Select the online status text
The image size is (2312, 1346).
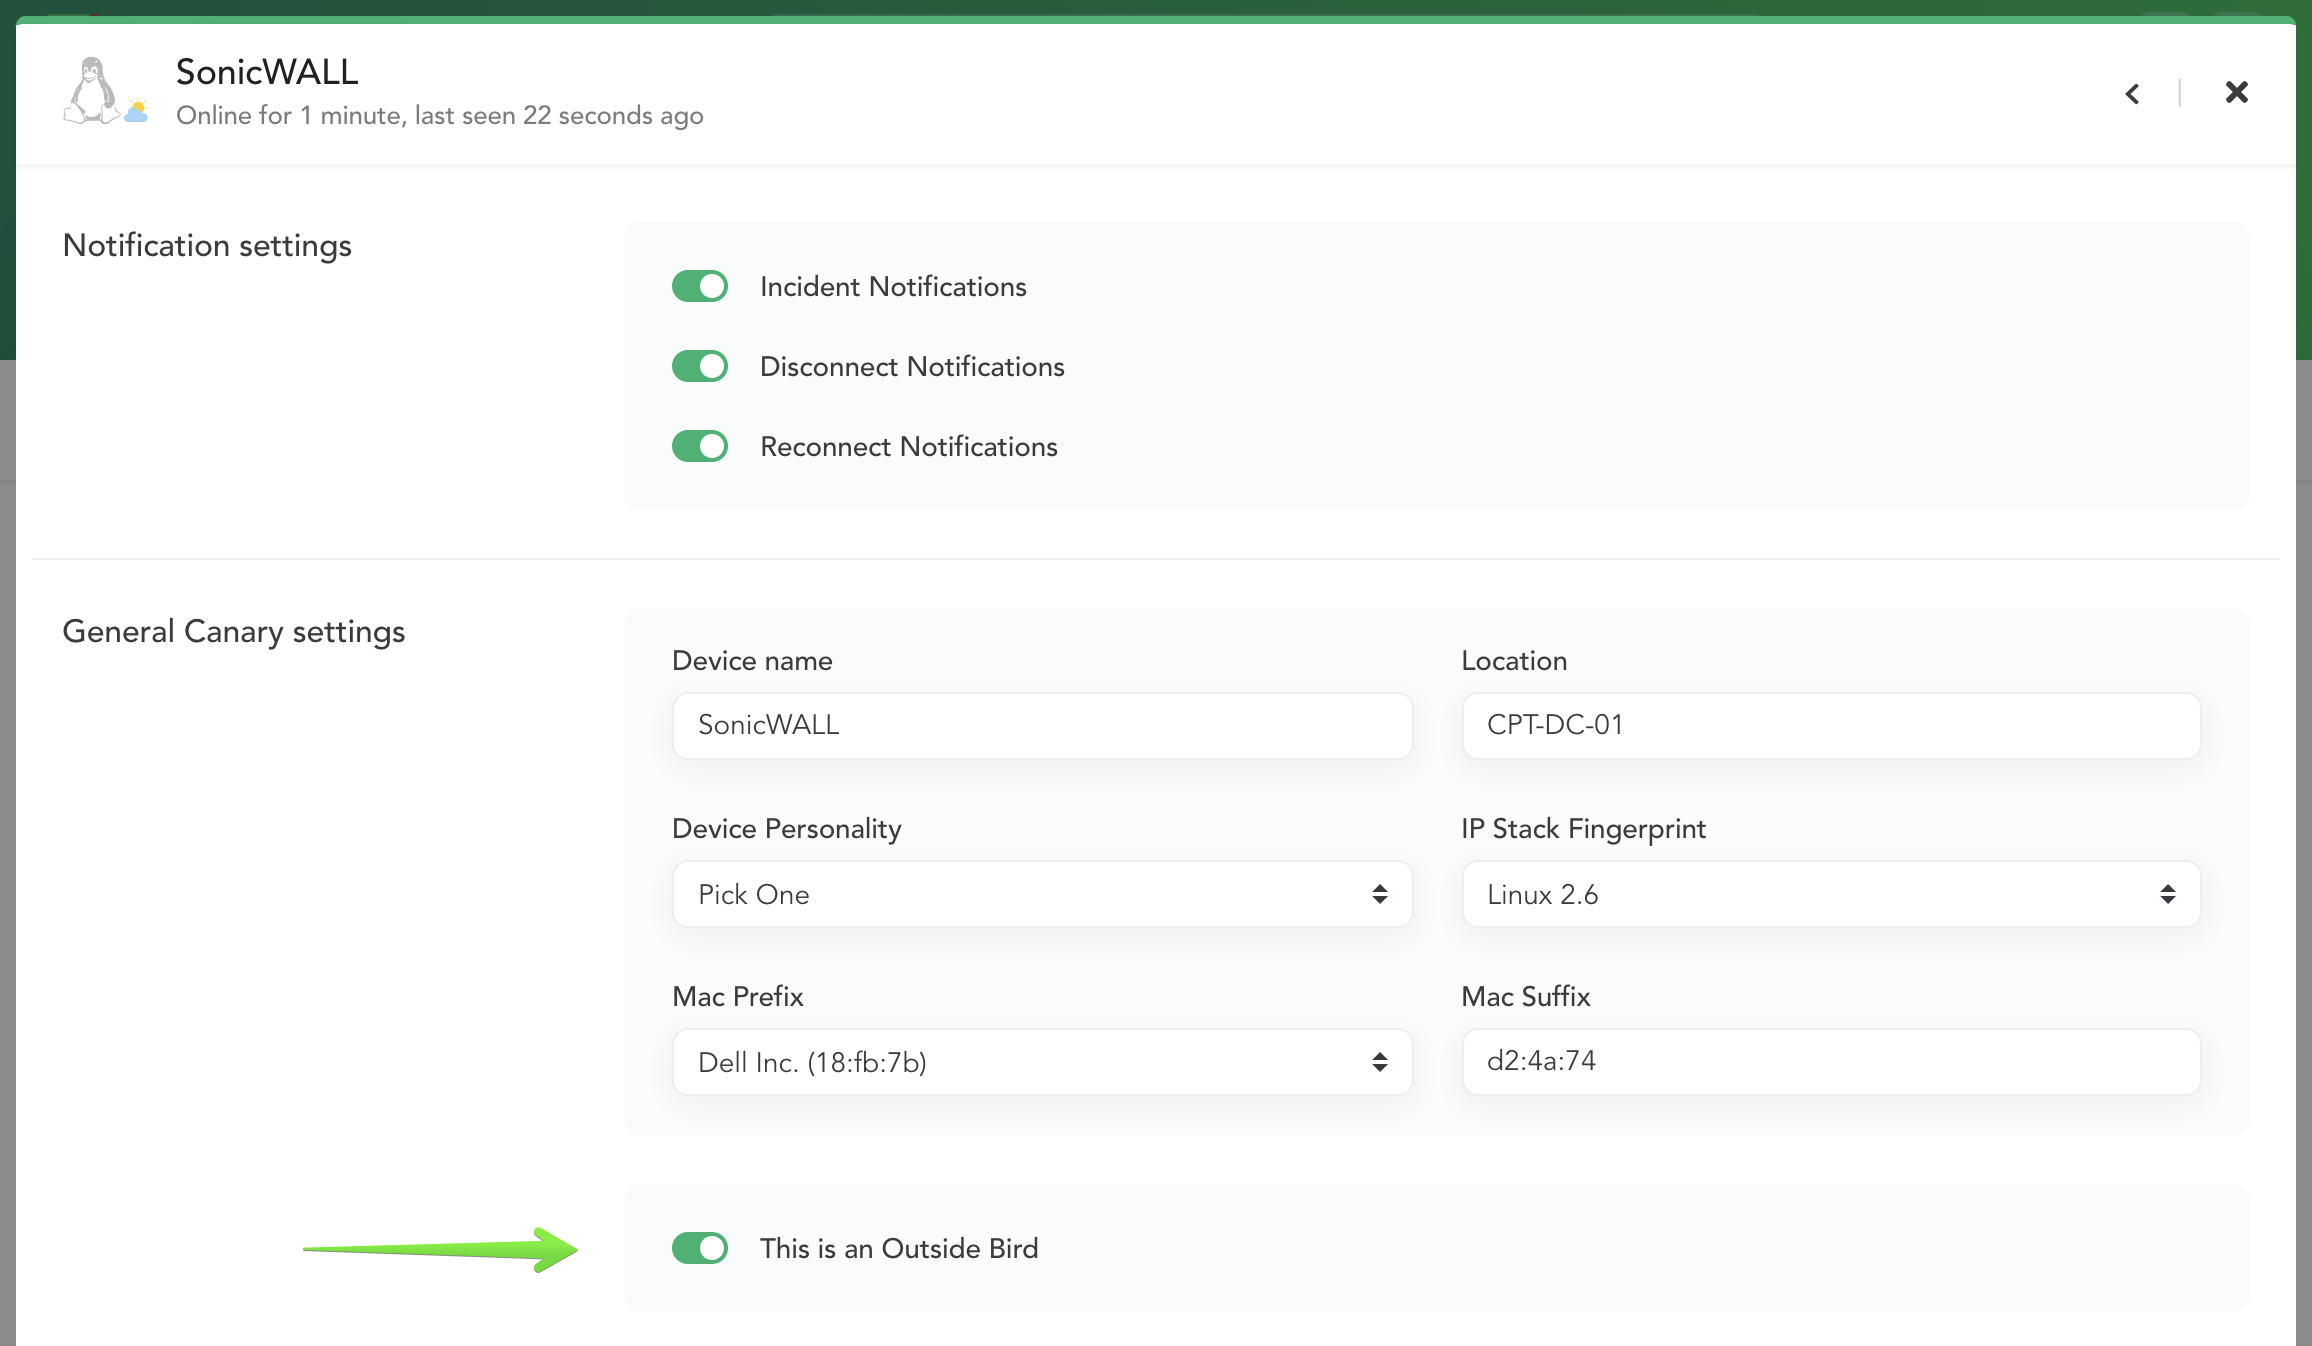(x=440, y=116)
